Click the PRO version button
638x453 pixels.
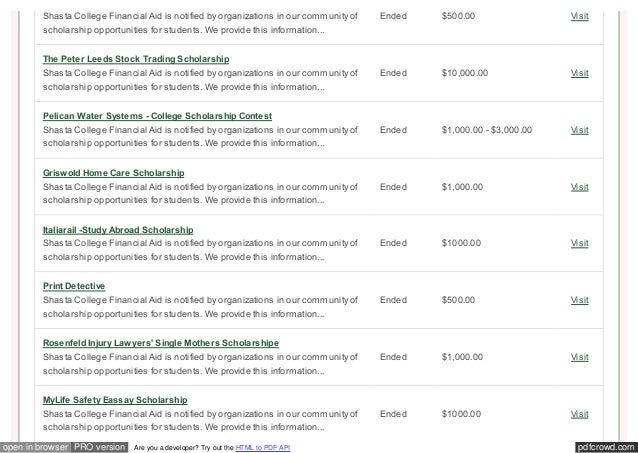(100, 447)
